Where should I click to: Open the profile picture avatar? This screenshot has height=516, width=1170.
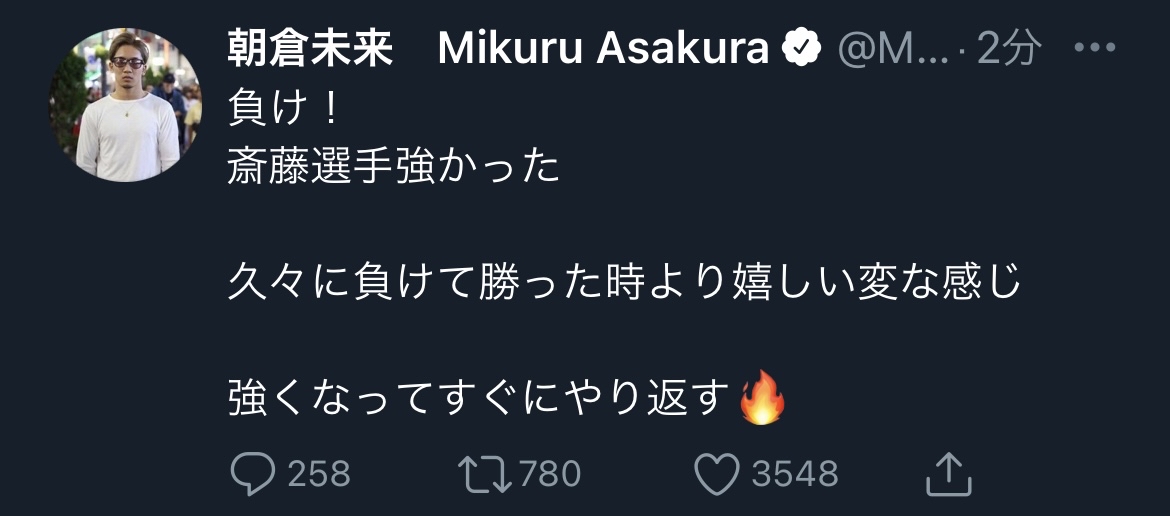pyautogui.click(x=125, y=105)
